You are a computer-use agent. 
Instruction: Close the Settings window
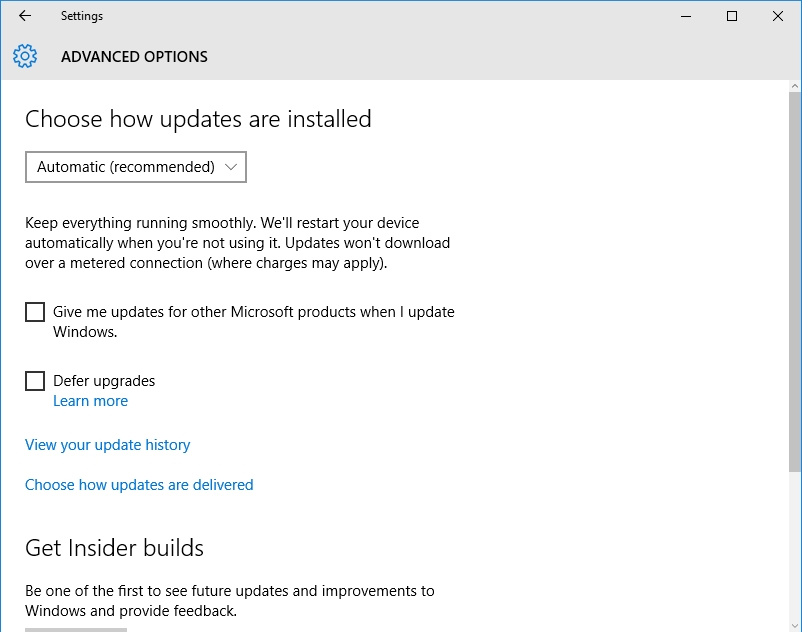coord(777,16)
